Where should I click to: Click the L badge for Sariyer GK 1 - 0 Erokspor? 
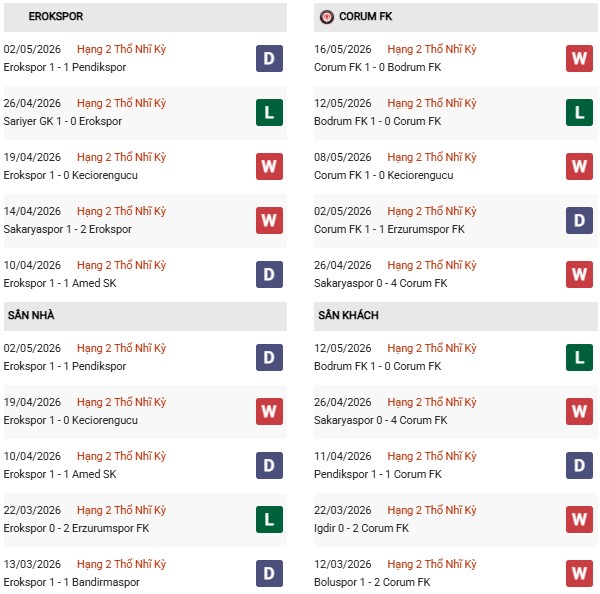click(x=269, y=113)
